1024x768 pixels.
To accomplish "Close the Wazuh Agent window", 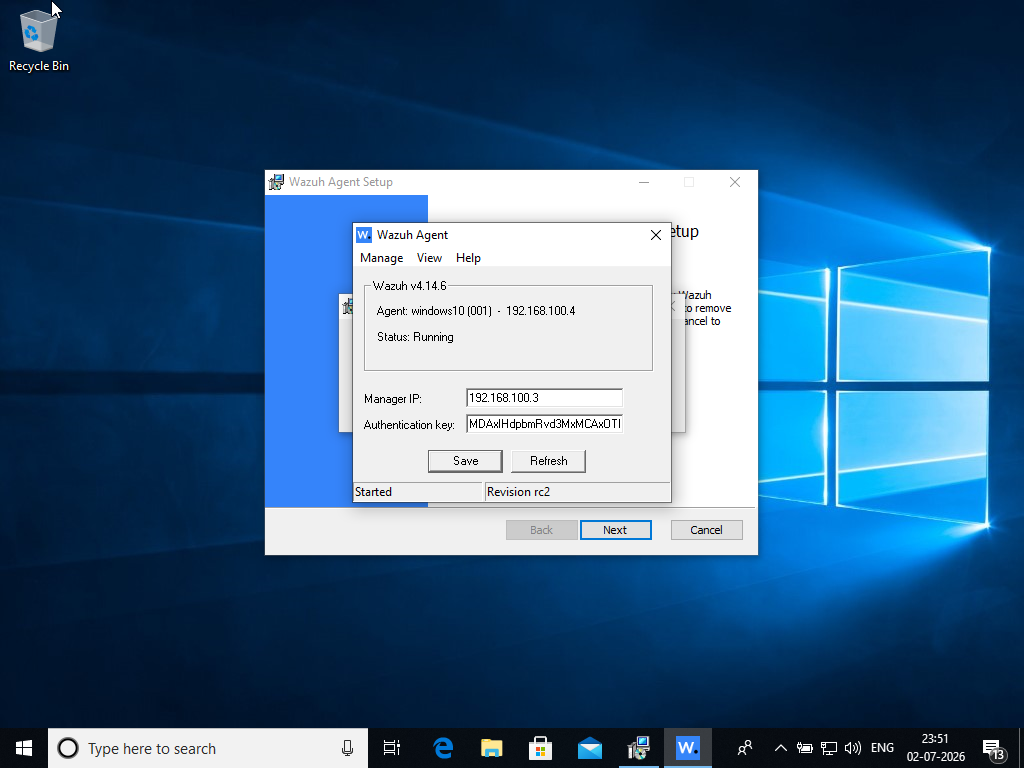I will 656,235.
